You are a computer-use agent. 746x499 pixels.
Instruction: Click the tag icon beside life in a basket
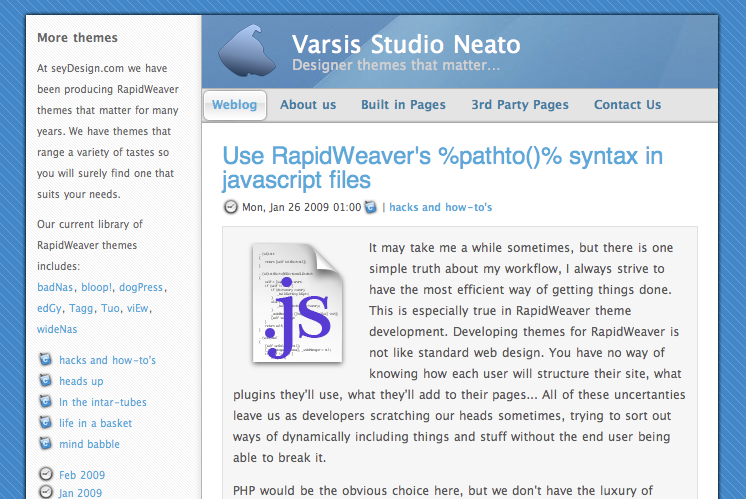pos(44,422)
